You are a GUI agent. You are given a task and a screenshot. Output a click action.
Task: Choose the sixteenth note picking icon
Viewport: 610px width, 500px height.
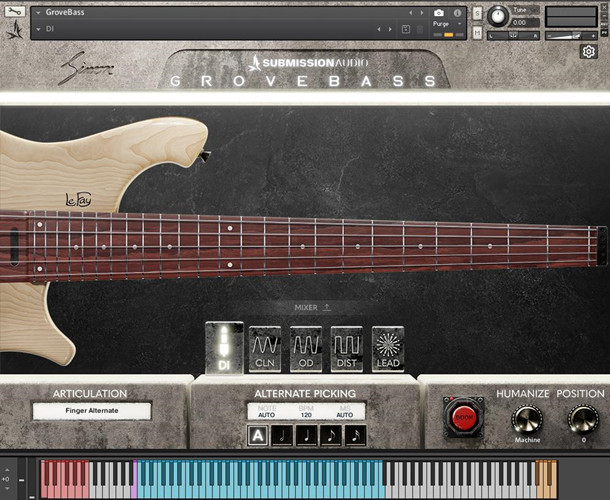tap(356, 435)
